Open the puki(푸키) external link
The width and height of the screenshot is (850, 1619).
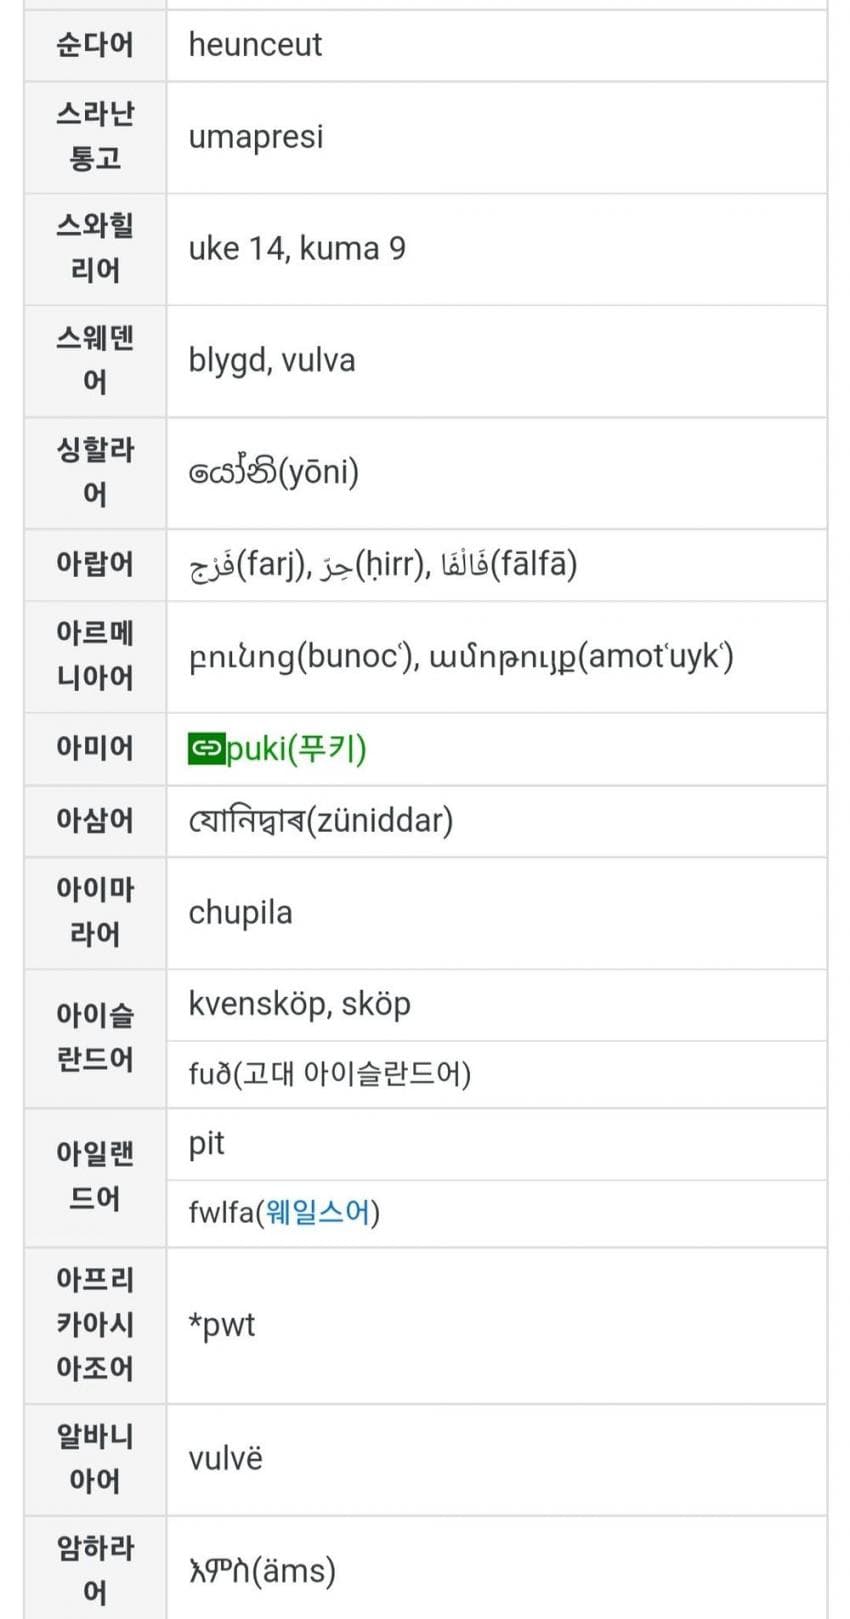click(296, 749)
